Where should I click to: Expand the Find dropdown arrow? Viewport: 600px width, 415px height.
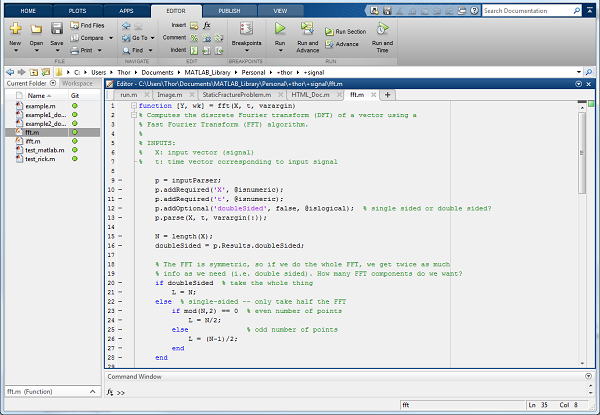point(150,50)
